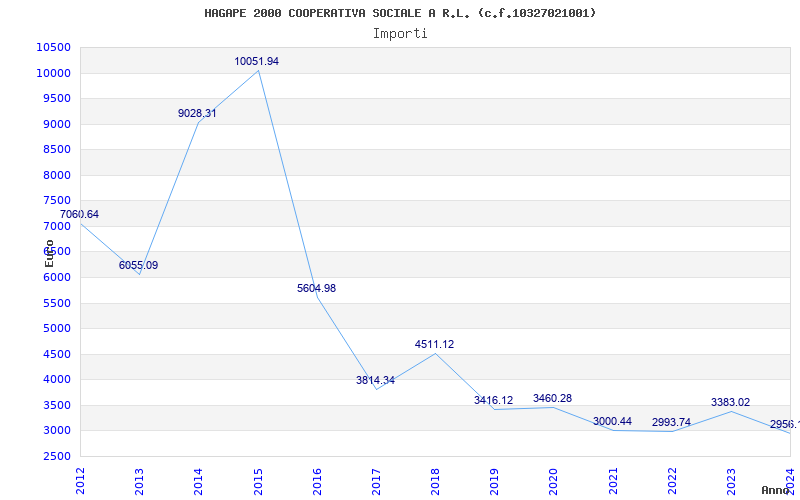Select data label 2993.74
800x500 pixels.
(671, 422)
